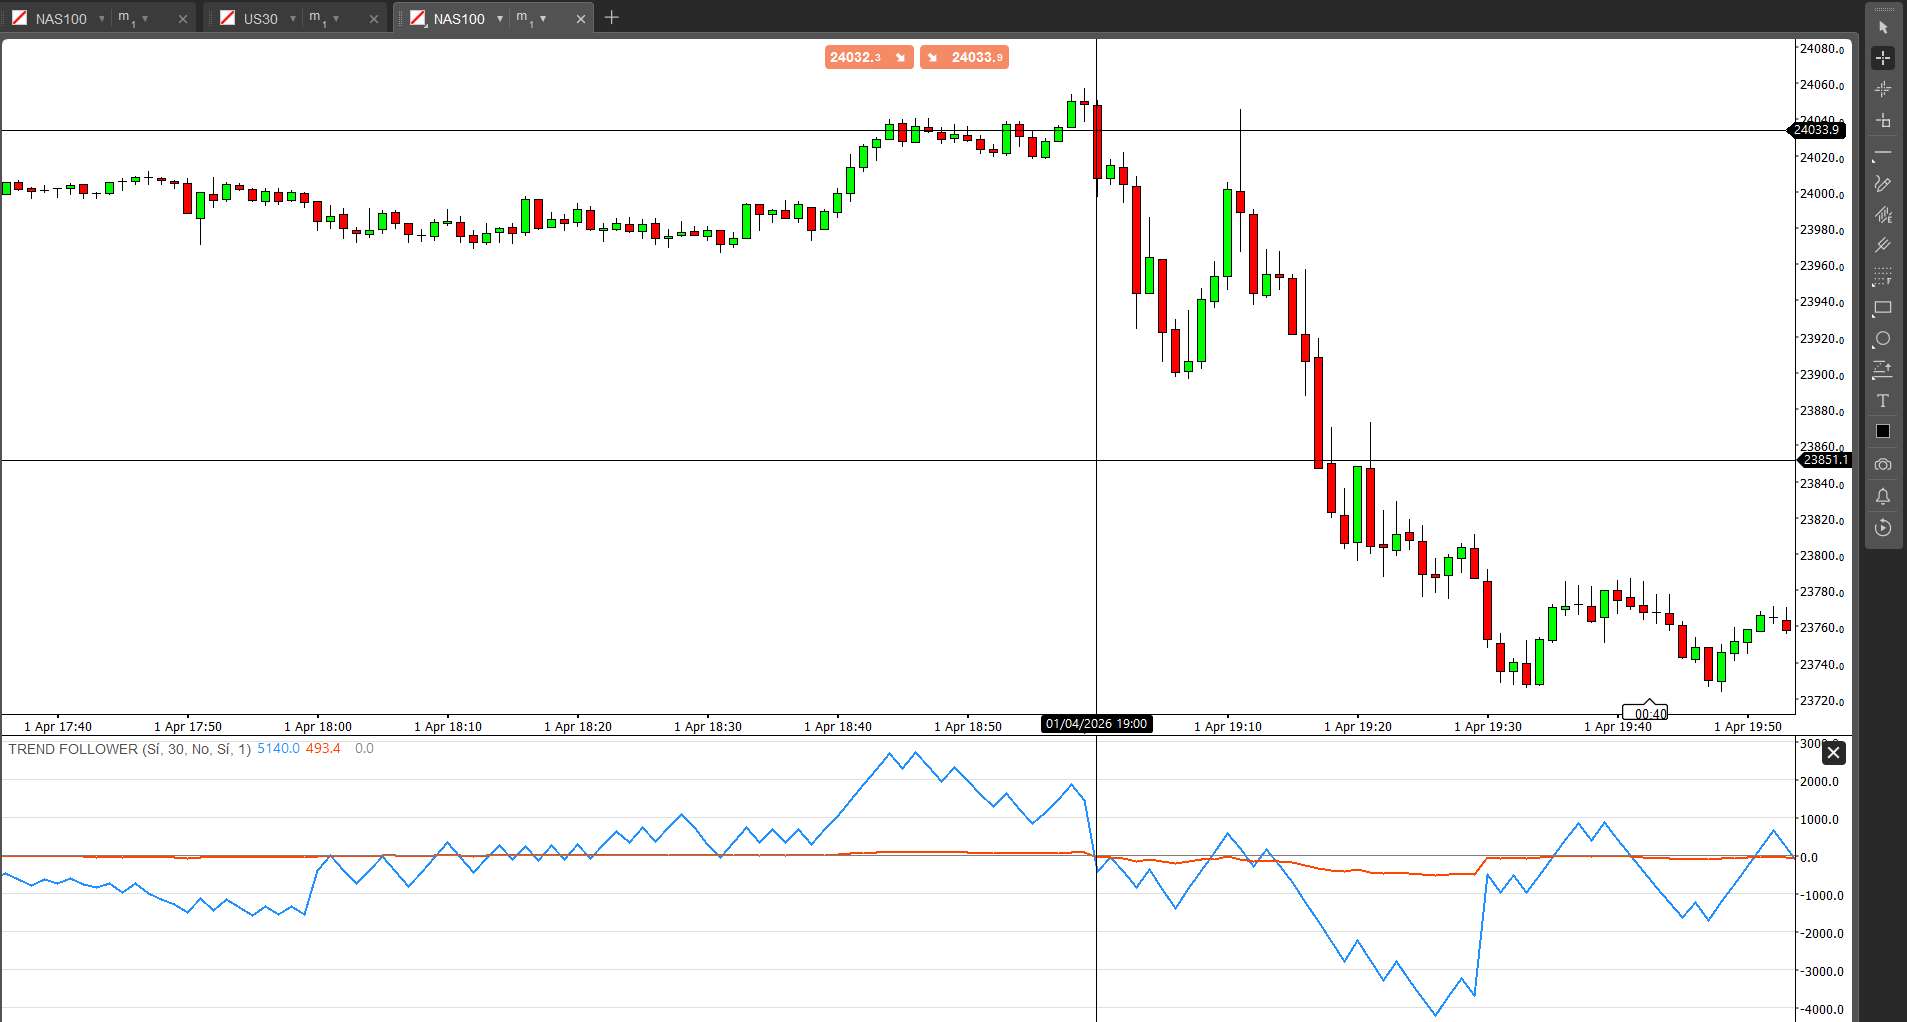The image size is (1907, 1022).
Task: Open the US30 symbol dropdown arrow
Action: coord(293,19)
